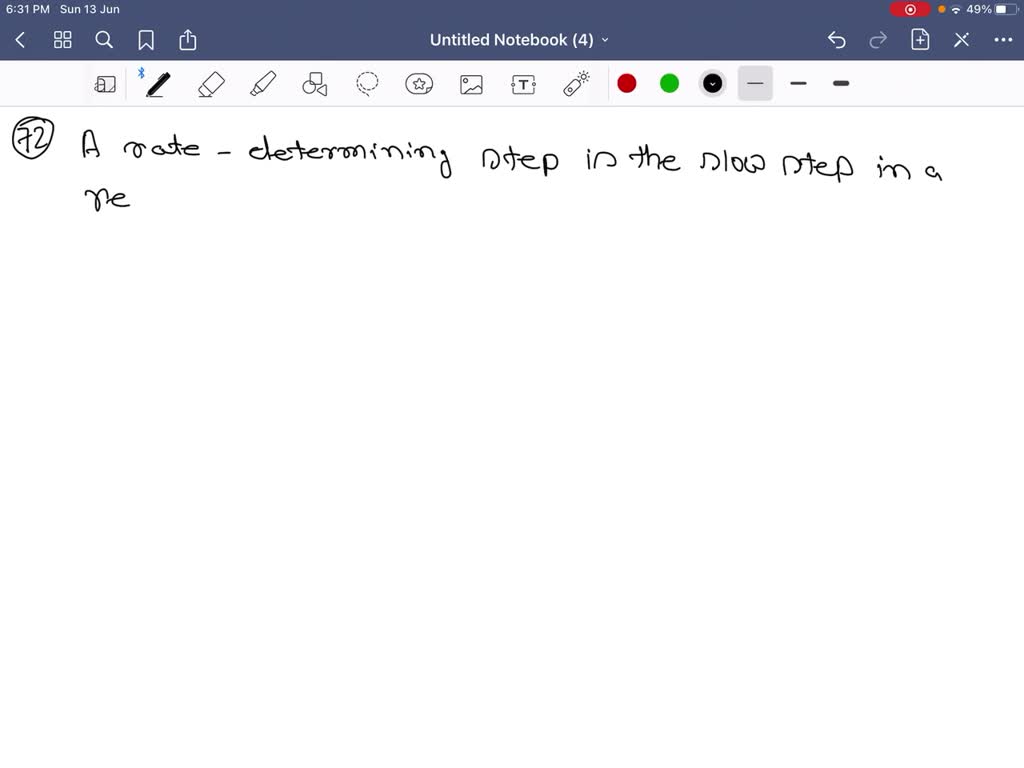Screen dimensions: 1024x768
Task: Open the Elements sticker tool
Action: [419, 84]
